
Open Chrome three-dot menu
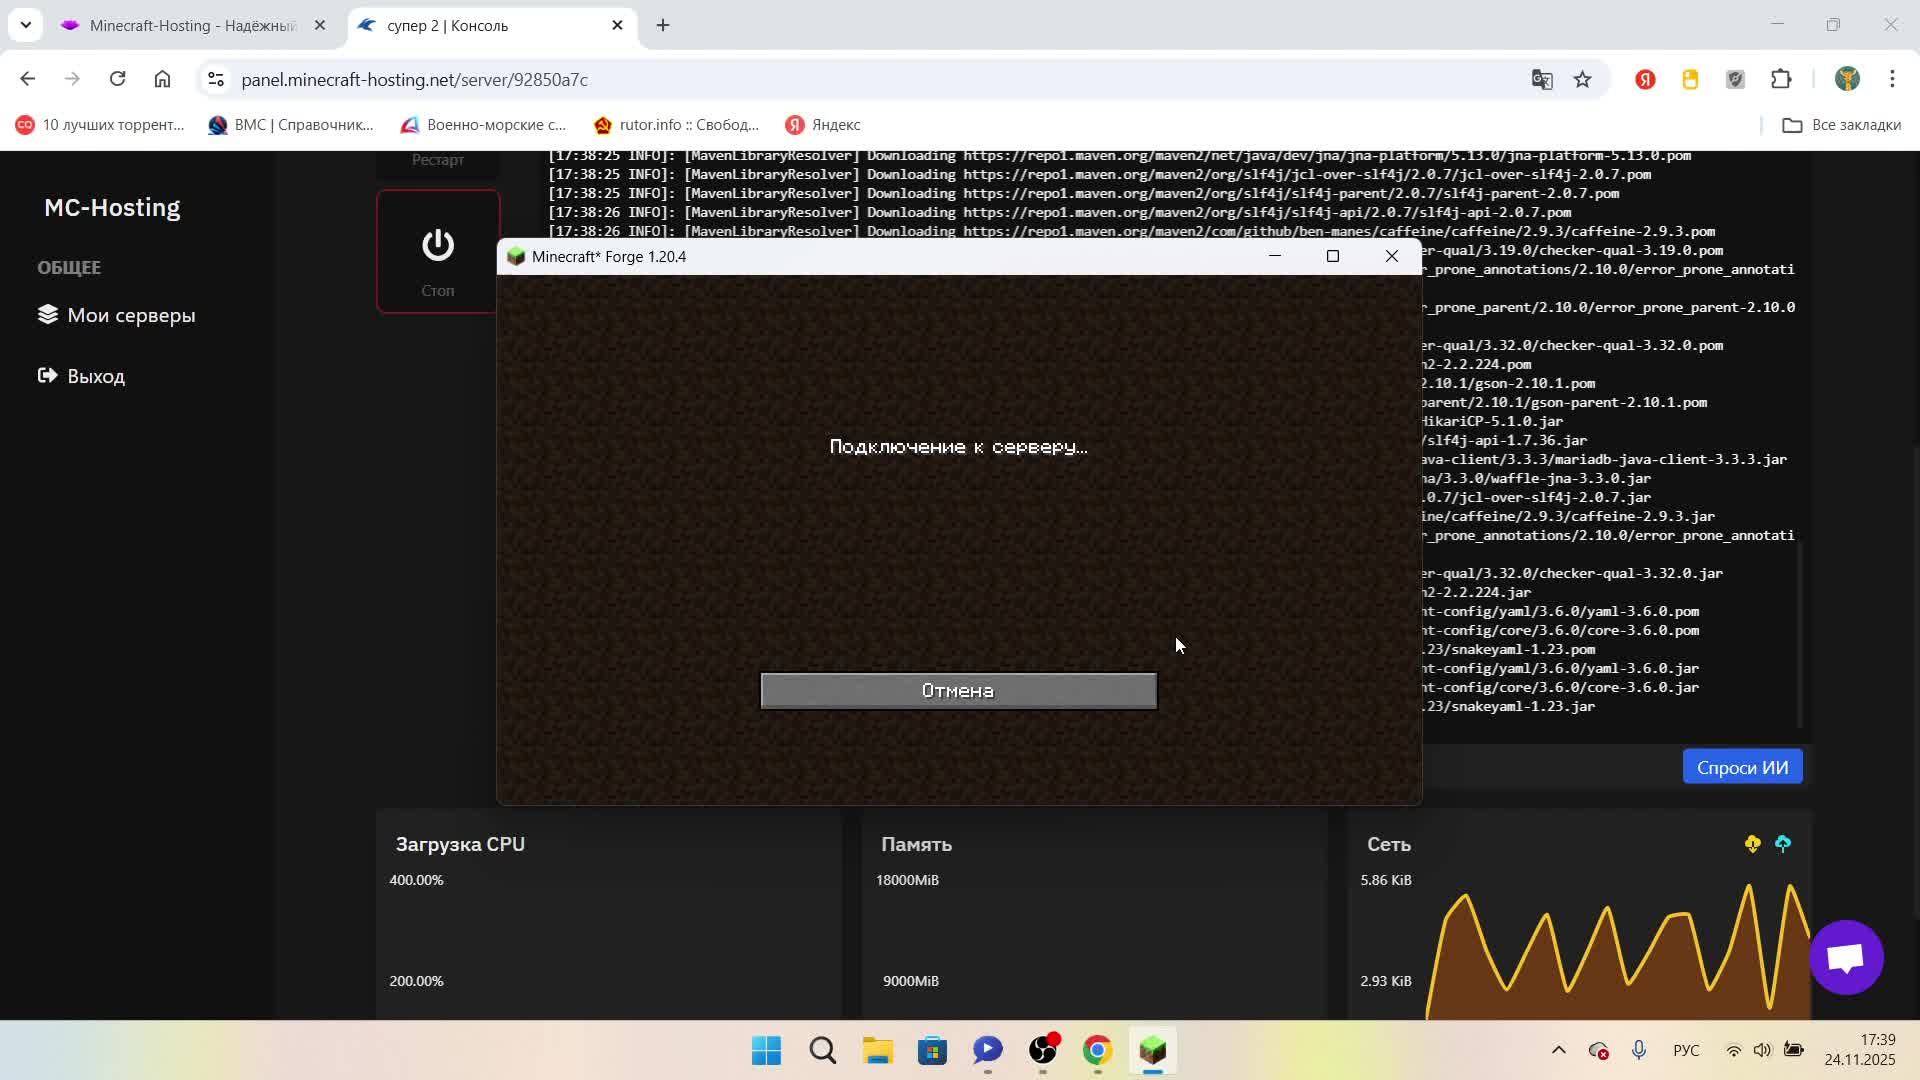pos(1892,80)
